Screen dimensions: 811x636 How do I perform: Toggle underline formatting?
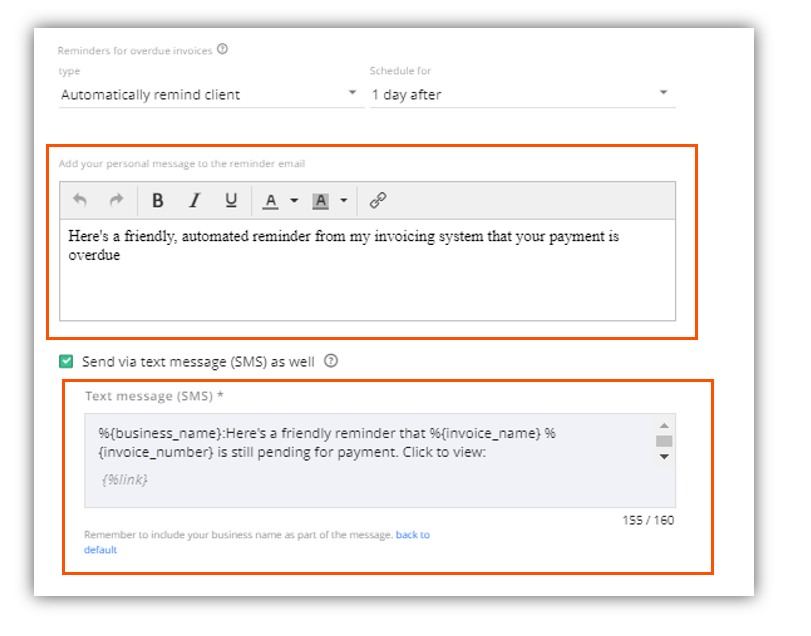click(231, 200)
